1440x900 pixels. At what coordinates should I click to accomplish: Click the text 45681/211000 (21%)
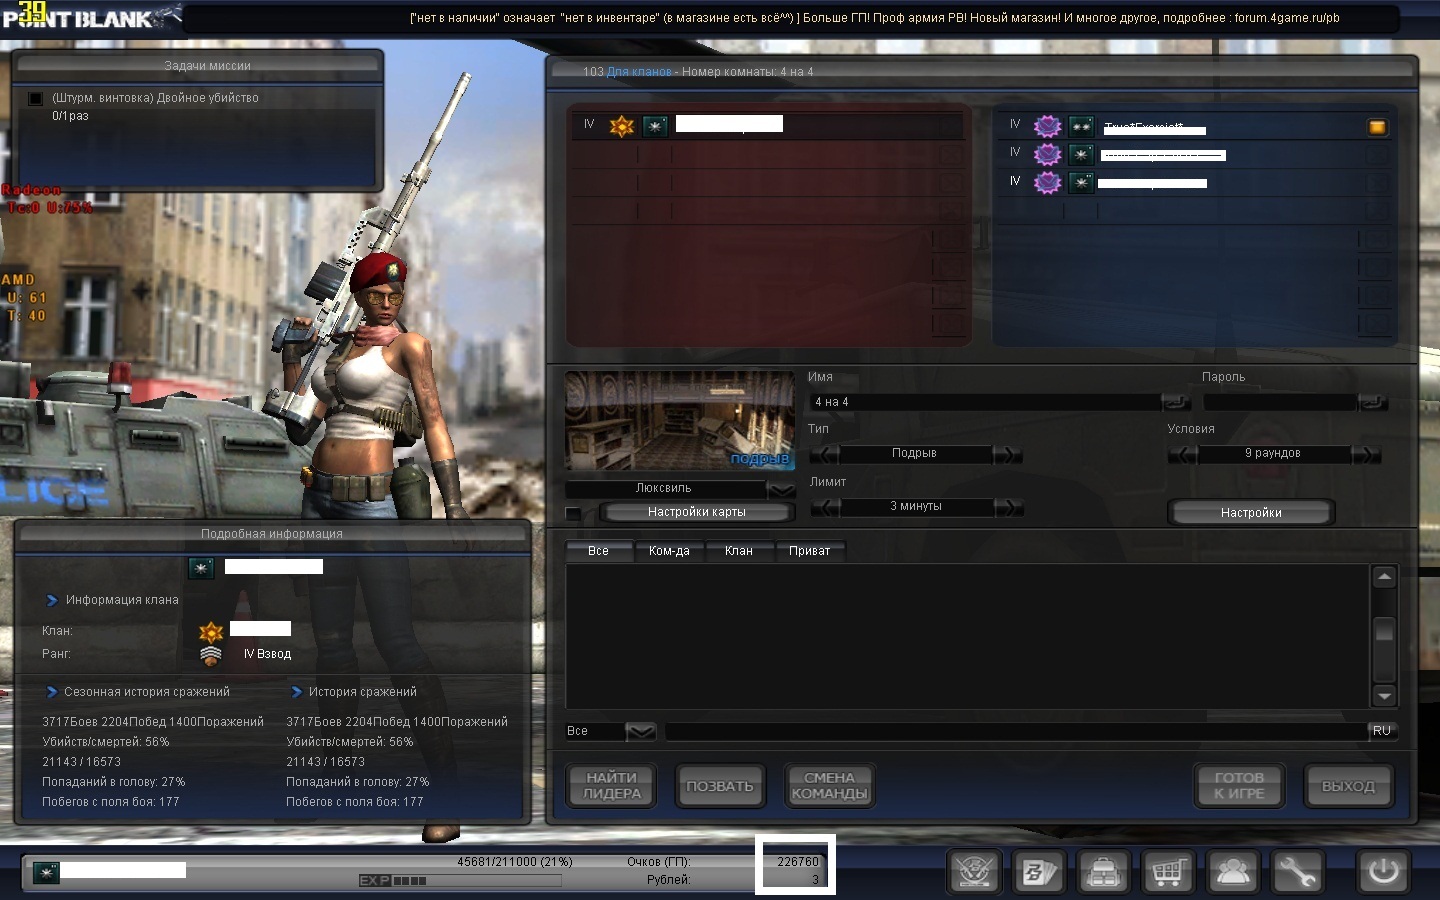[x=515, y=862]
